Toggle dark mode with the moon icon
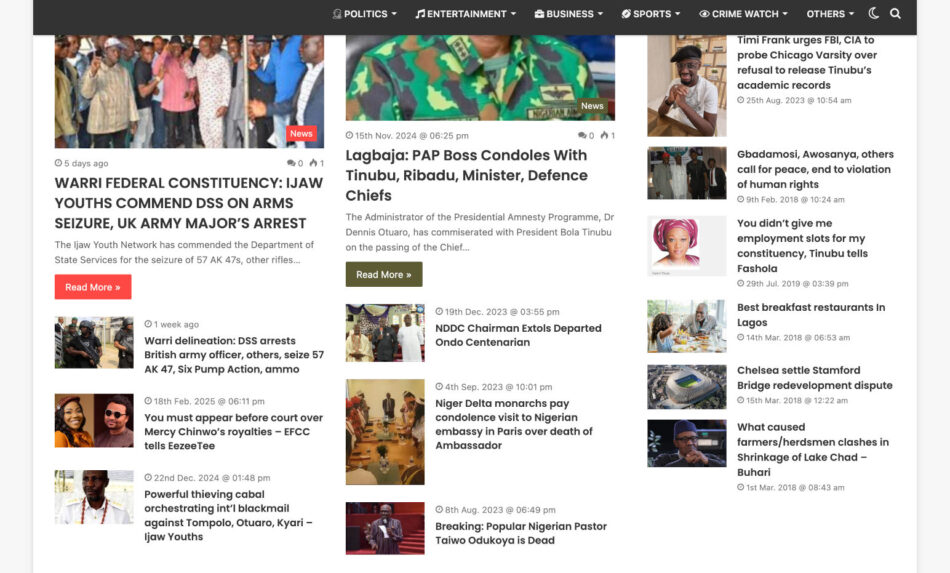The image size is (950, 573). pos(874,14)
